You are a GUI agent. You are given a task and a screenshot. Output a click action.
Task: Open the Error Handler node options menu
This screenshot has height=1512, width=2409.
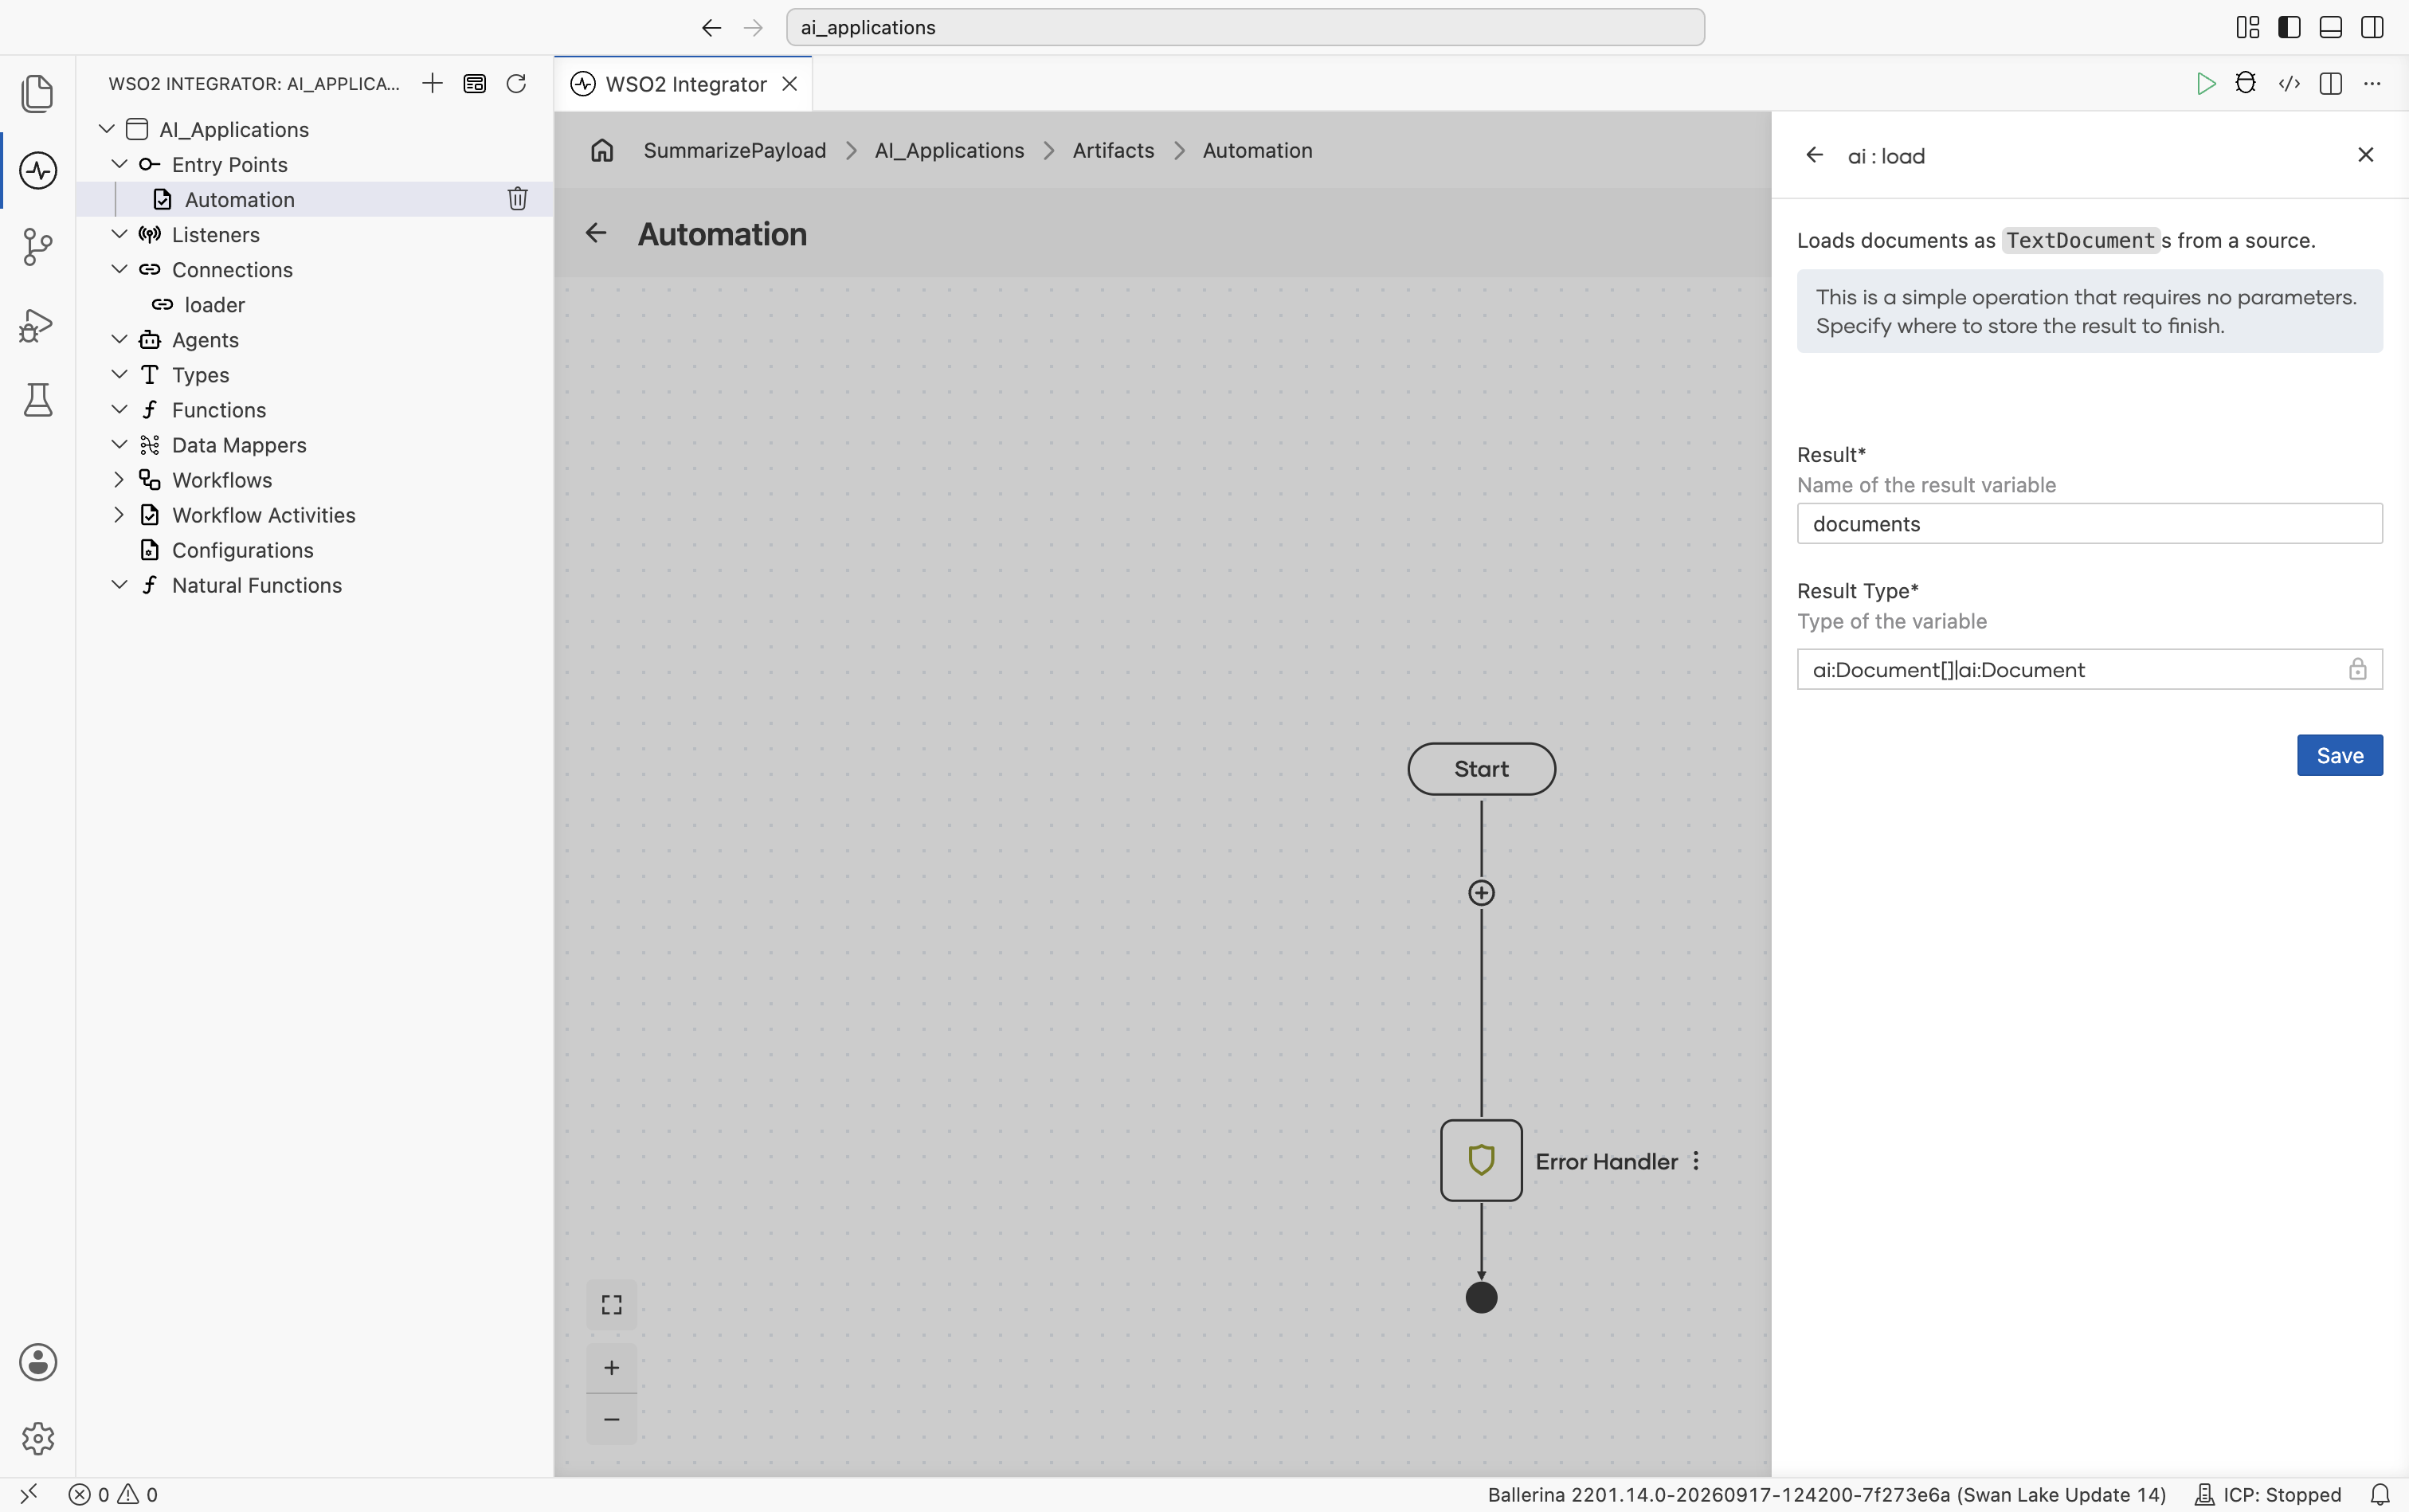(x=1696, y=1161)
